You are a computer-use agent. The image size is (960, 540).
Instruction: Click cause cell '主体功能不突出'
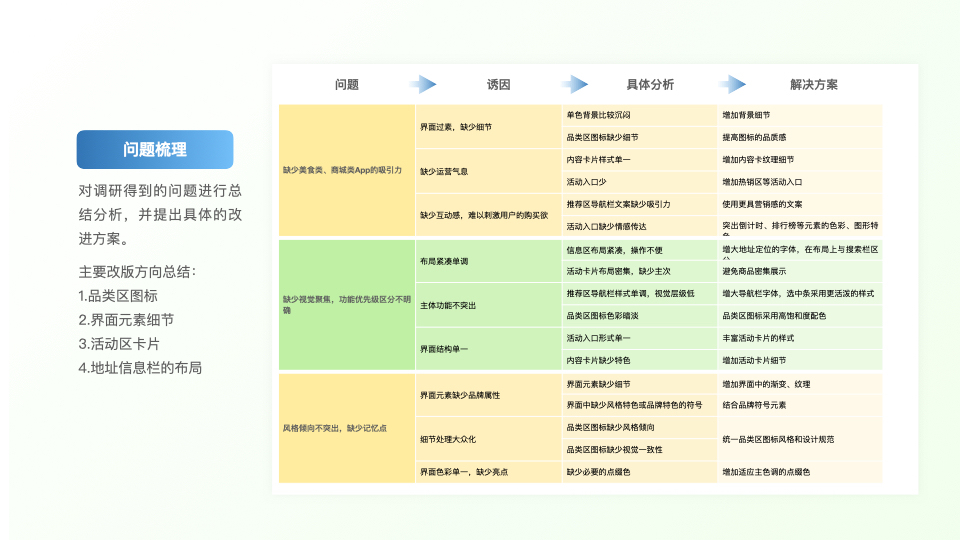point(489,305)
